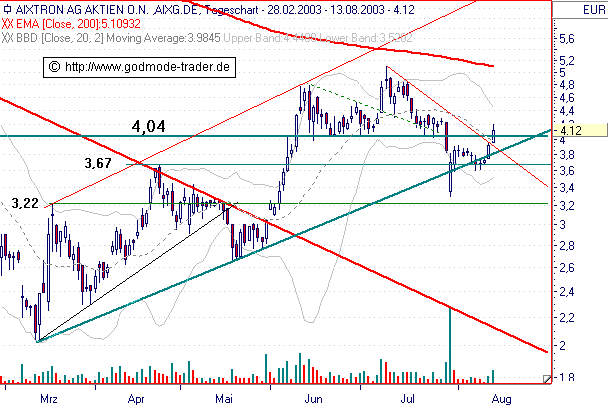Click the XX BBD [Close, 20, 2] indicator label
The image size is (608, 407).
111,38
